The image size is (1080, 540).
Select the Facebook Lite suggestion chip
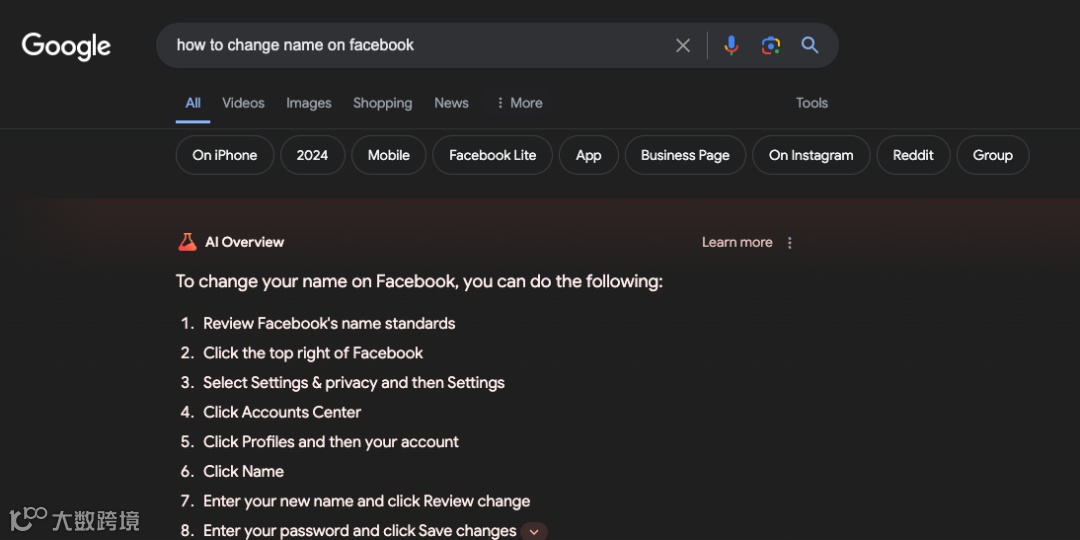(492, 155)
